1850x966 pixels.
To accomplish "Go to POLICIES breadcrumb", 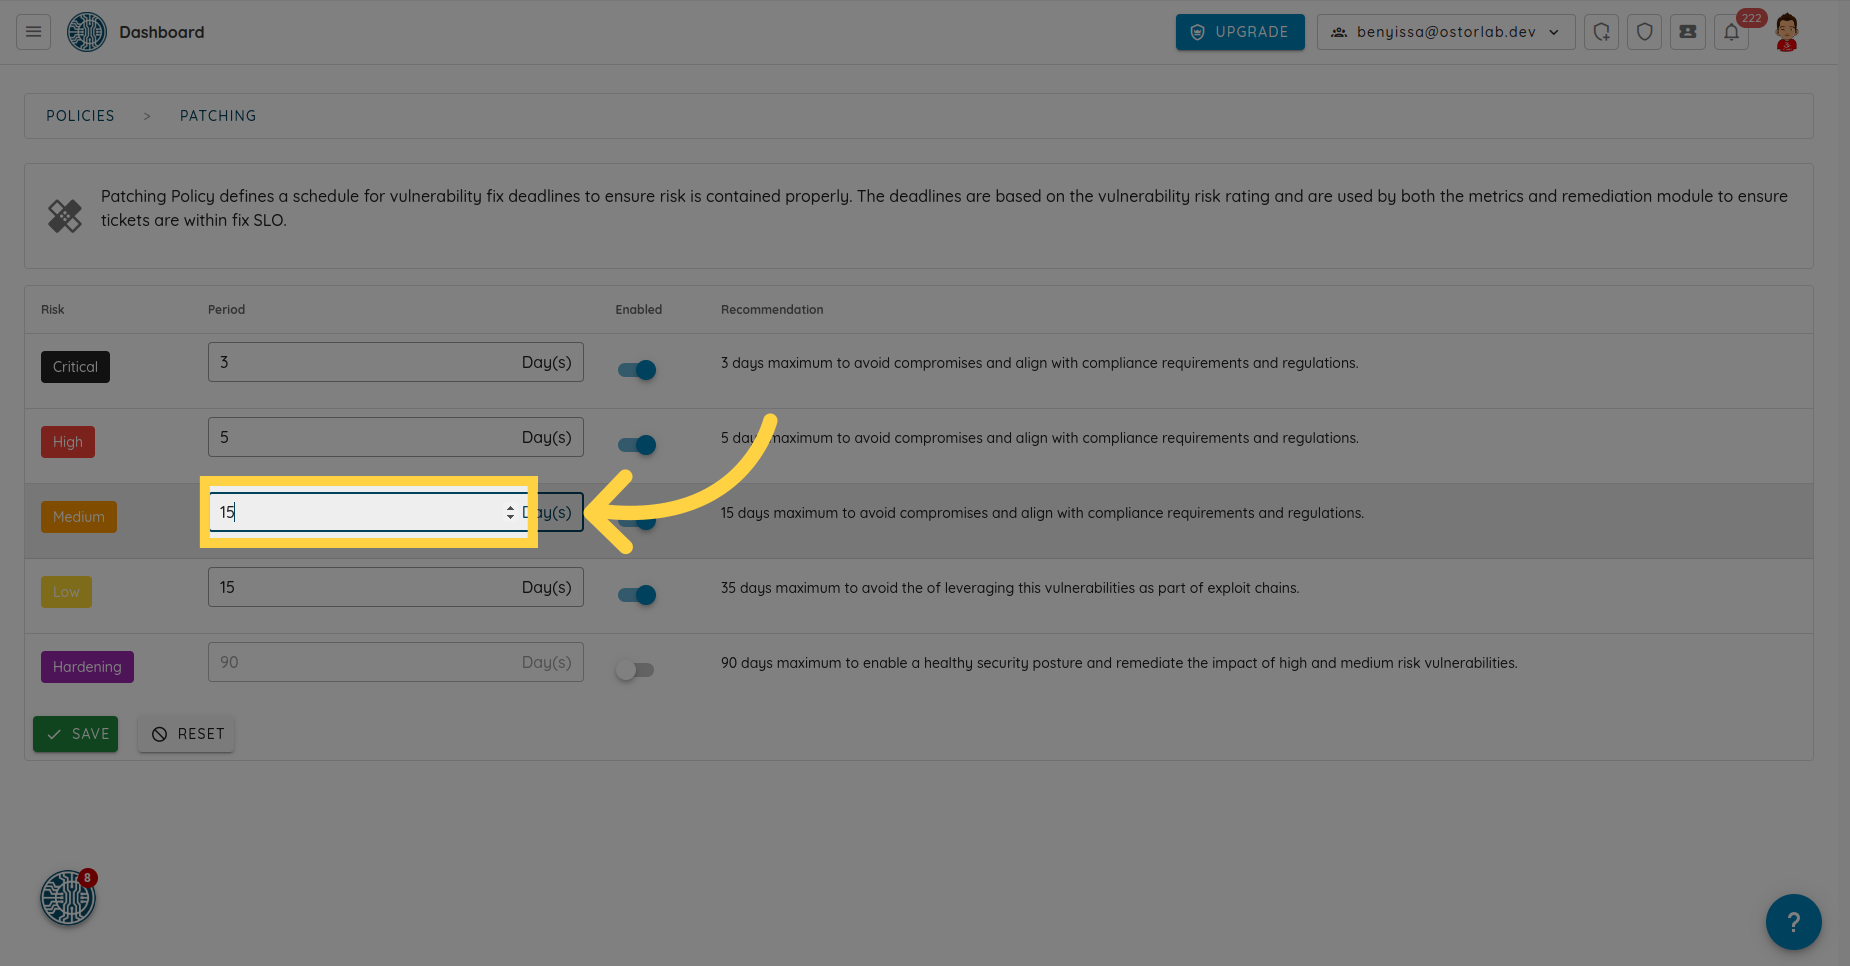I will click(80, 116).
